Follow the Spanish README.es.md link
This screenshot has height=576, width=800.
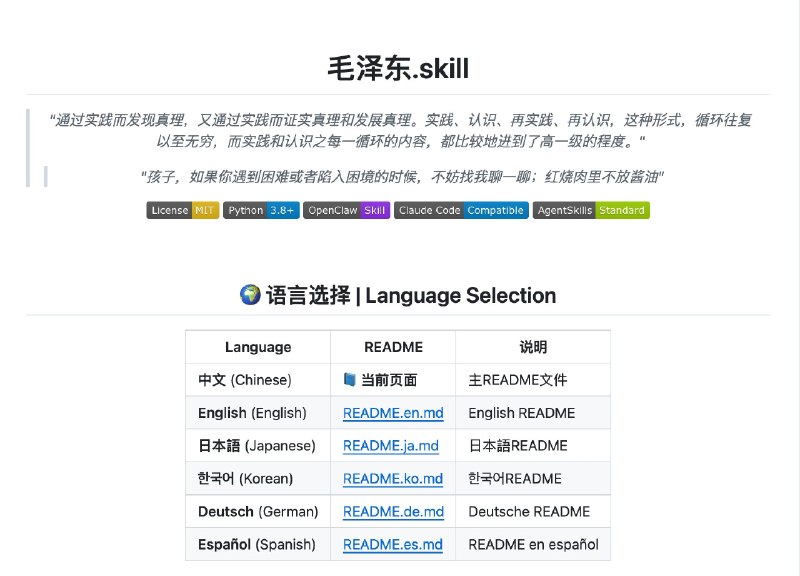click(x=392, y=545)
